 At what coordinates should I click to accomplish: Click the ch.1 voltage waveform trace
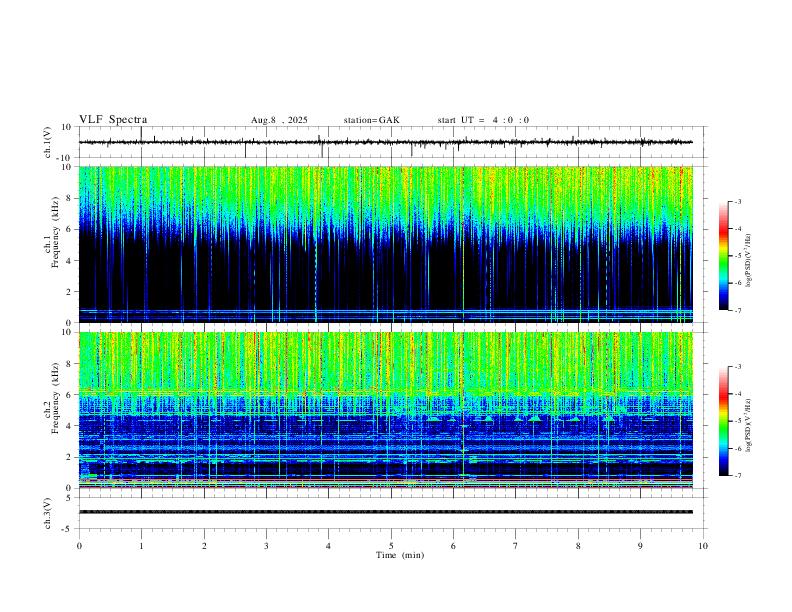pos(385,142)
